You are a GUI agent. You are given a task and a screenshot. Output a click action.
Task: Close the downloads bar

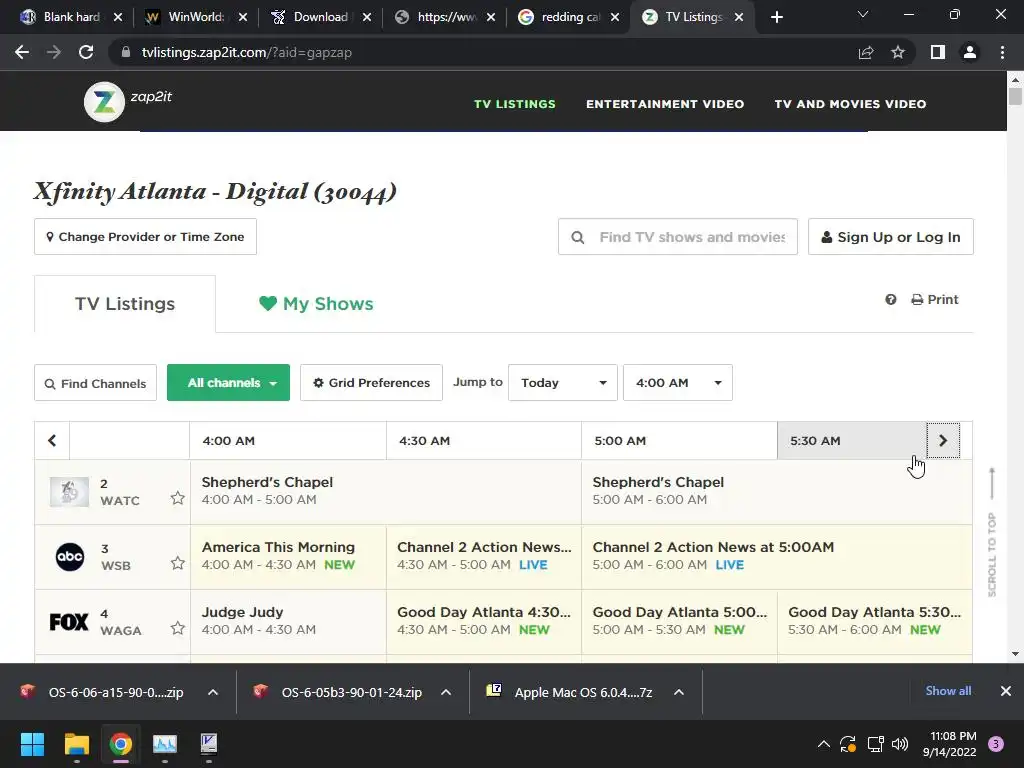click(1006, 691)
